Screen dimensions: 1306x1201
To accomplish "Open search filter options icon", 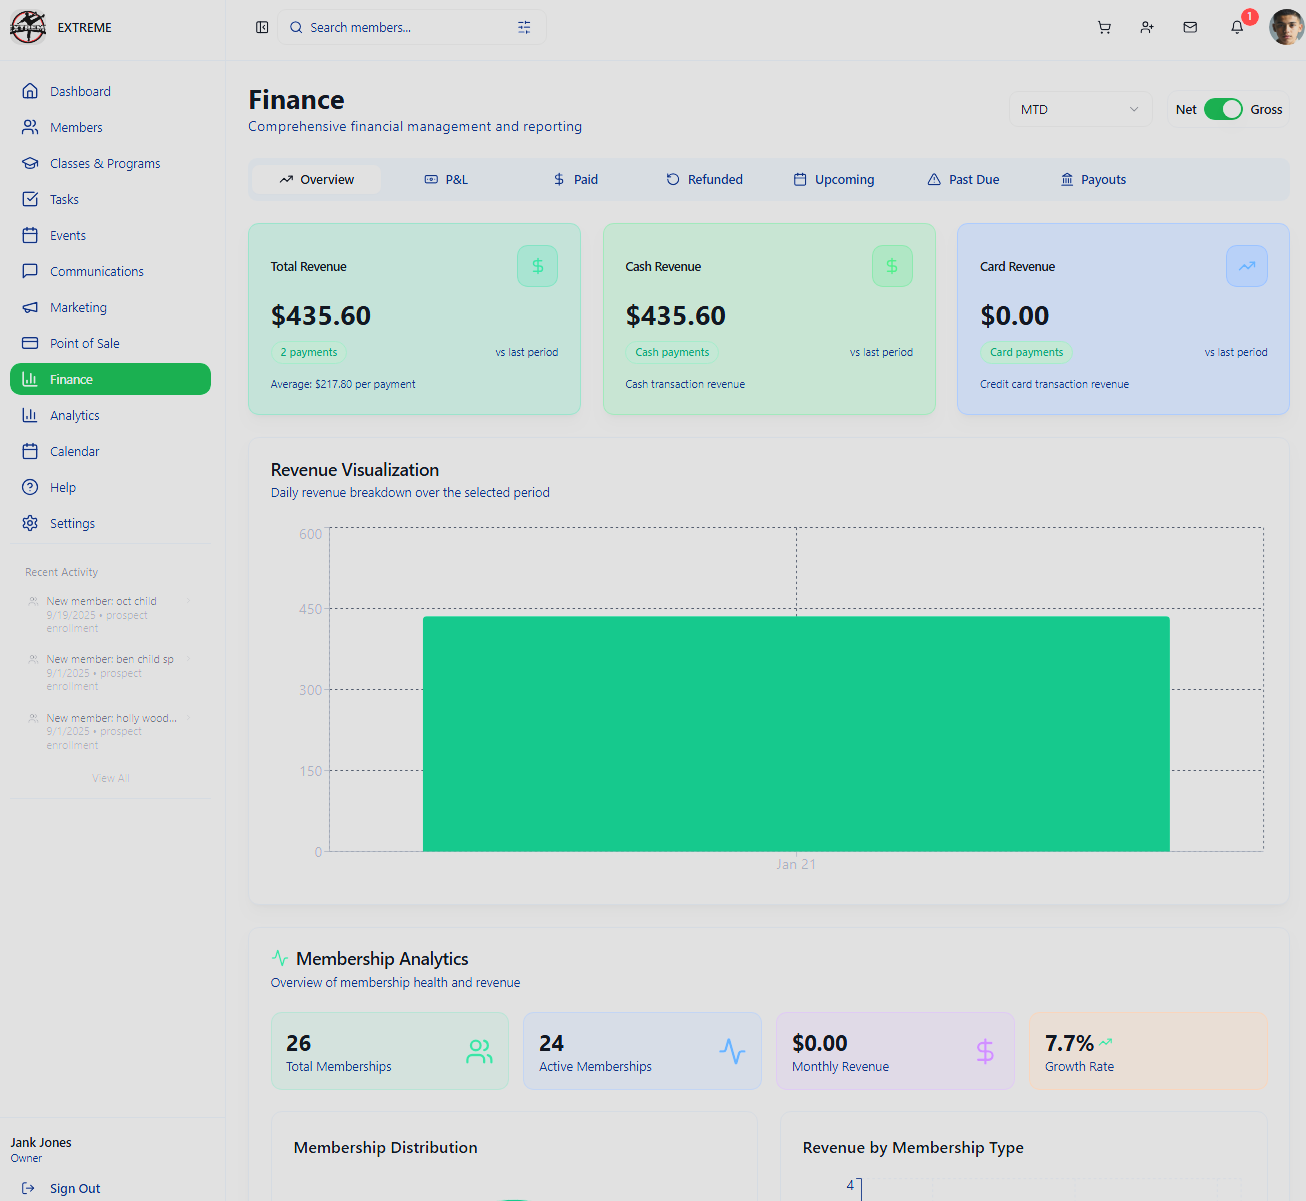I will pos(524,28).
